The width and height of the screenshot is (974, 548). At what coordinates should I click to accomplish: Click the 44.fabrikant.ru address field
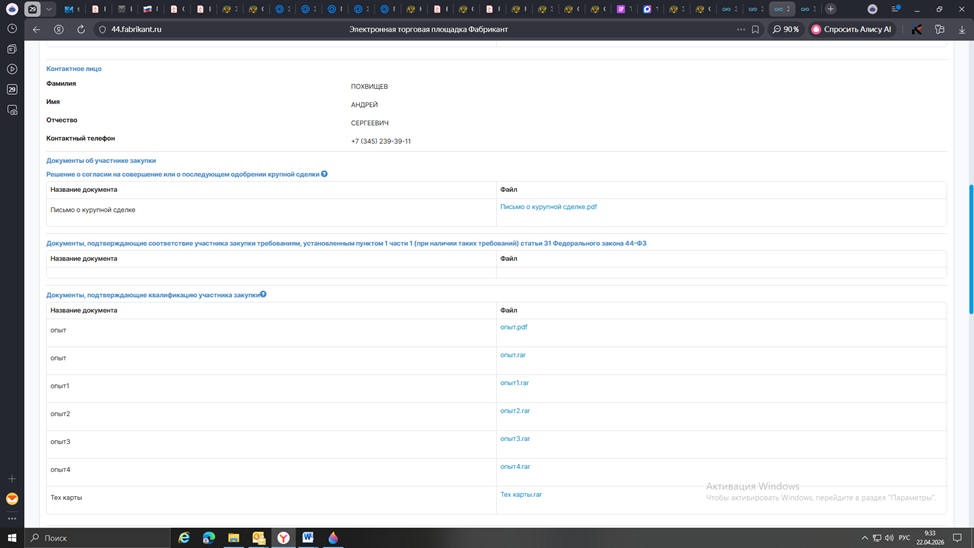[136, 29]
